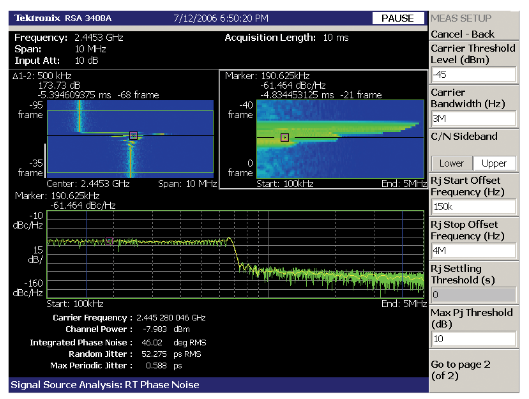Click the Integrated Phase Noise value

152,343
